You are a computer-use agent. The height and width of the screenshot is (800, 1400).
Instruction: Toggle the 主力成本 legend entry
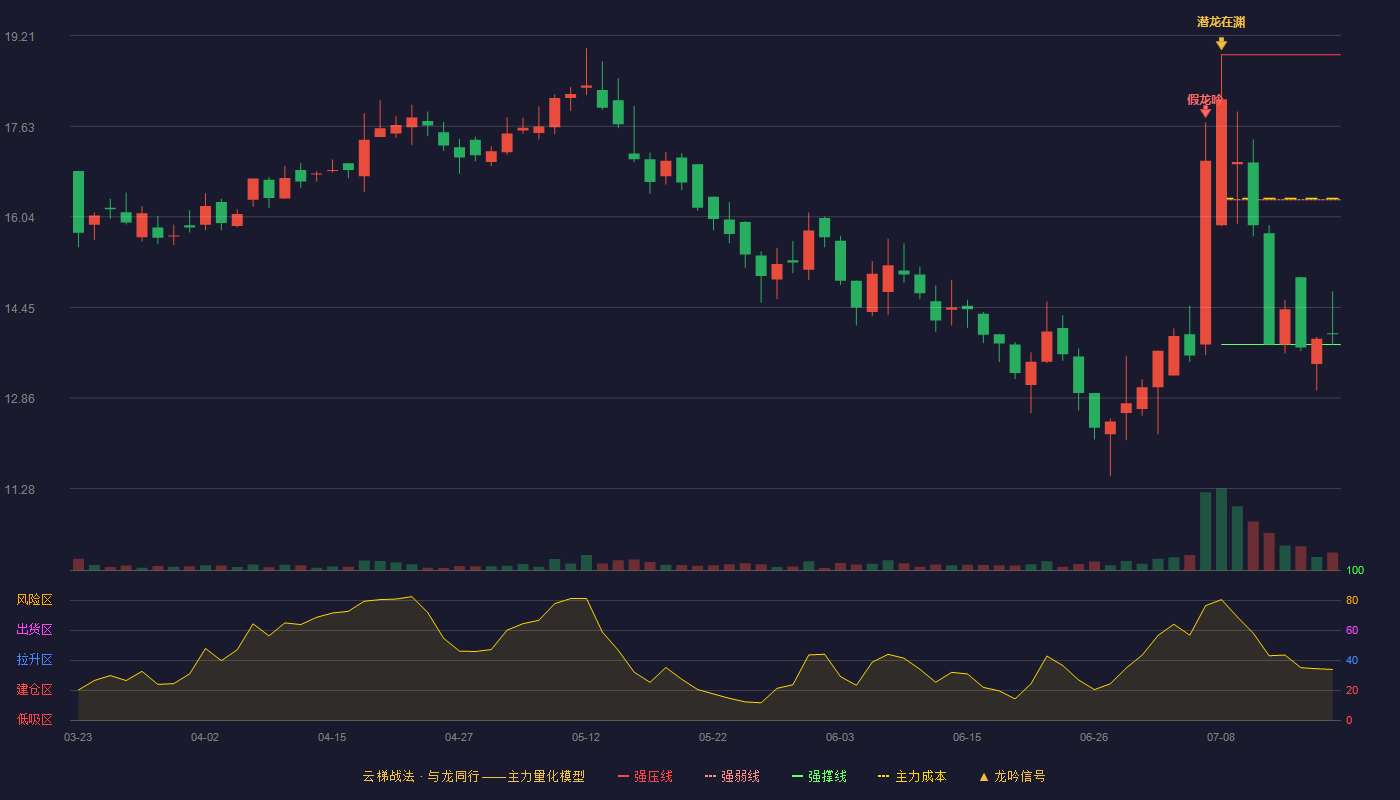[x=912, y=776]
